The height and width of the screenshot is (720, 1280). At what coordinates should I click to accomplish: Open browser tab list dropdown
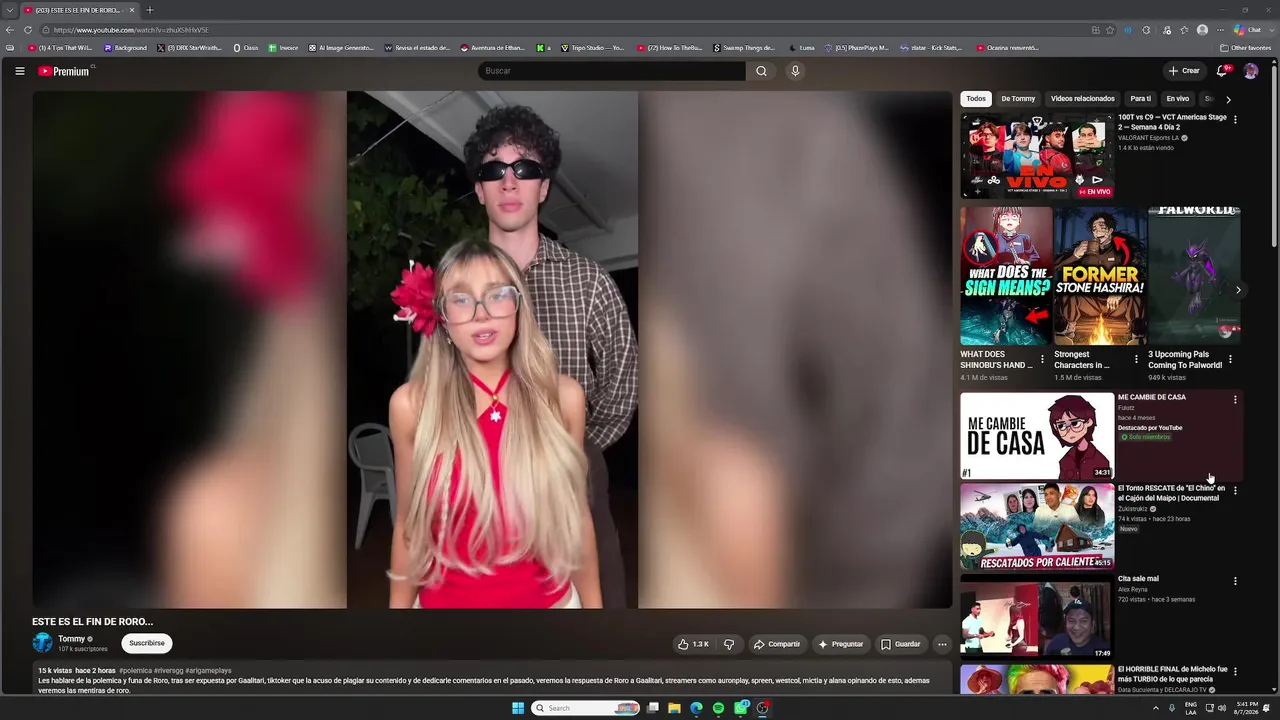click(9, 10)
